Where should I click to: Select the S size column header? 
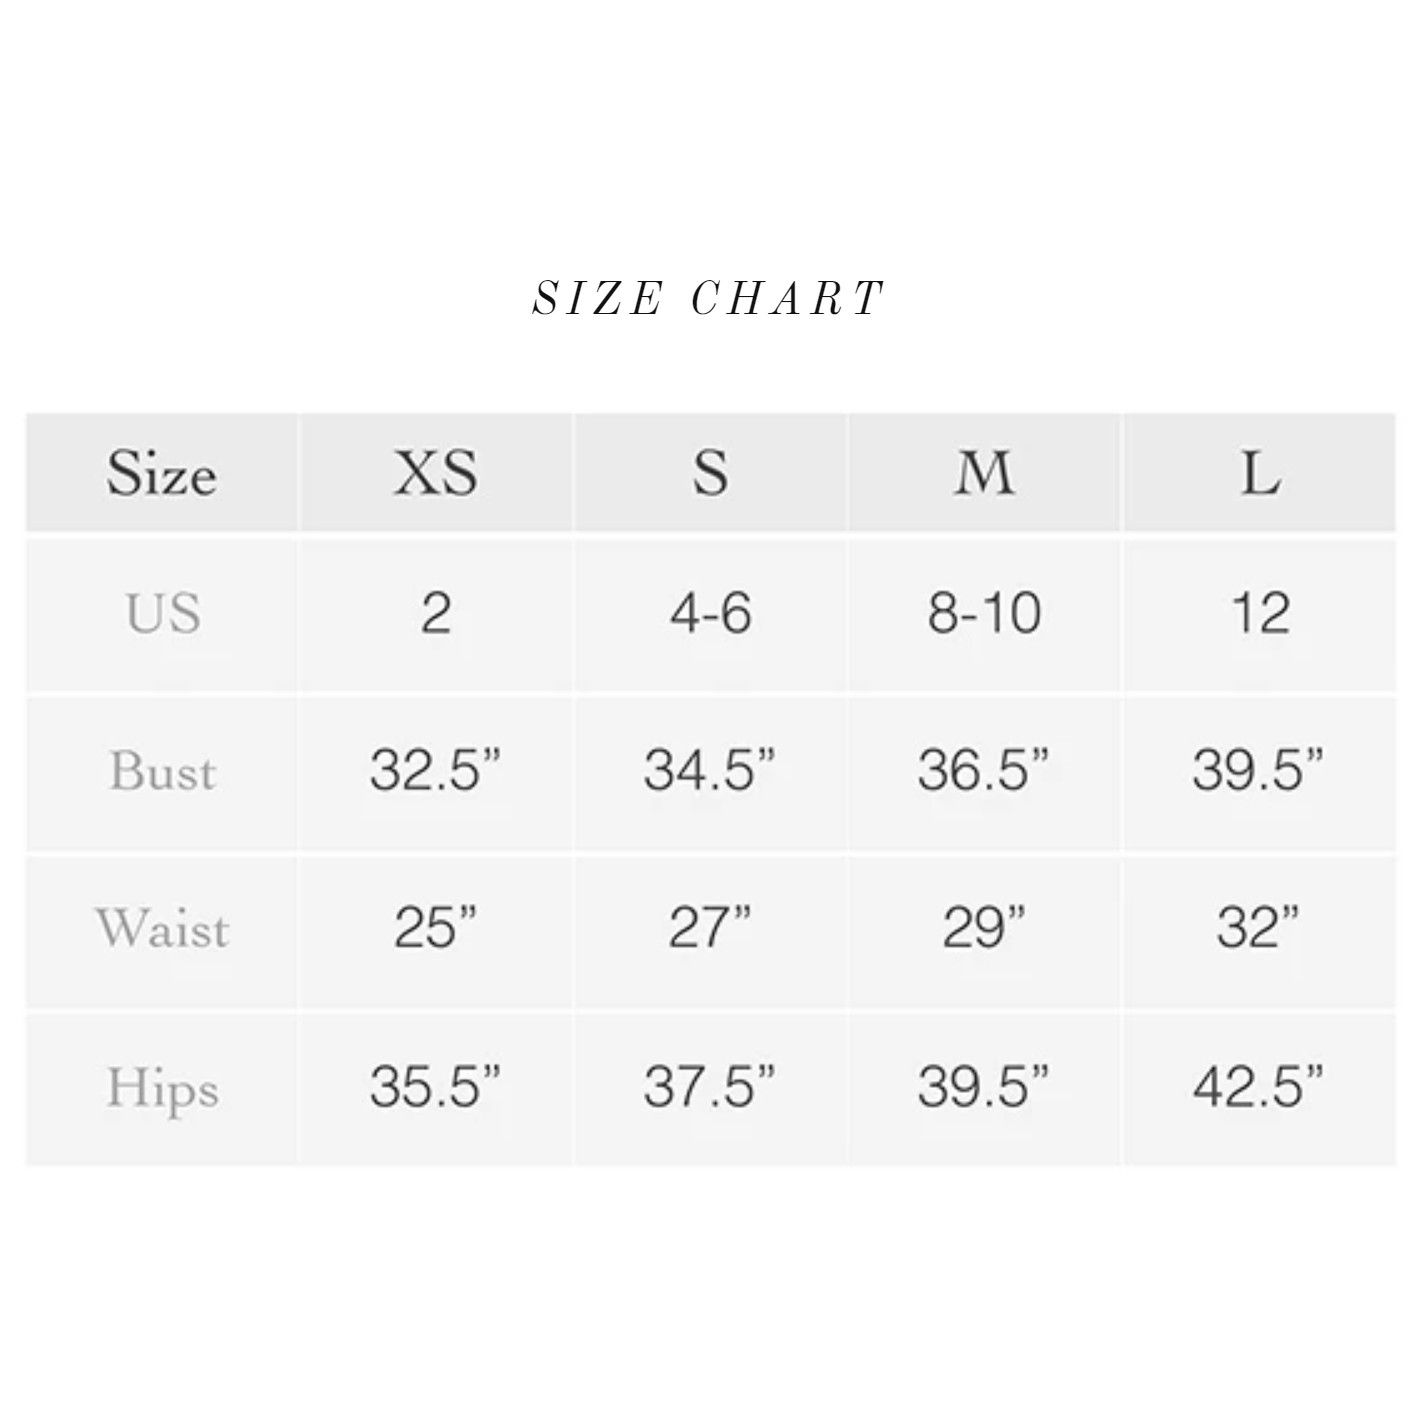710,472
